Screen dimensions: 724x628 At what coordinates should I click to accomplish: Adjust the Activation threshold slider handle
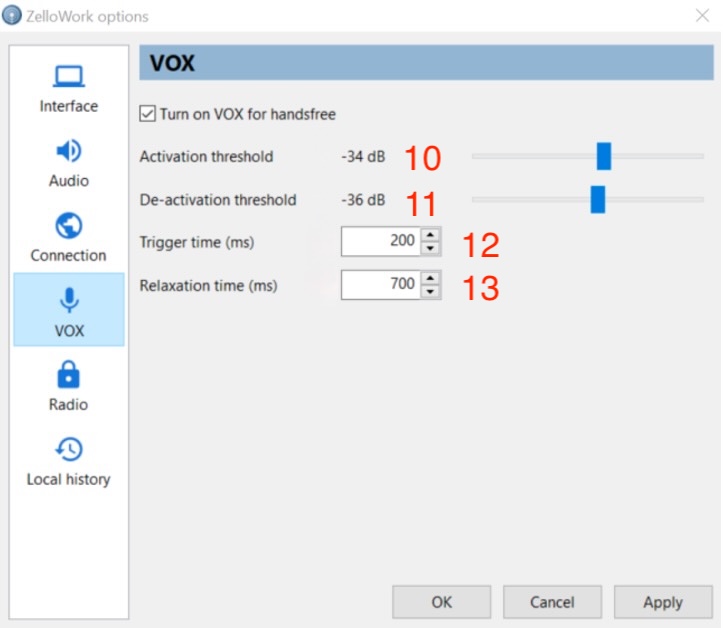point(603,156)
